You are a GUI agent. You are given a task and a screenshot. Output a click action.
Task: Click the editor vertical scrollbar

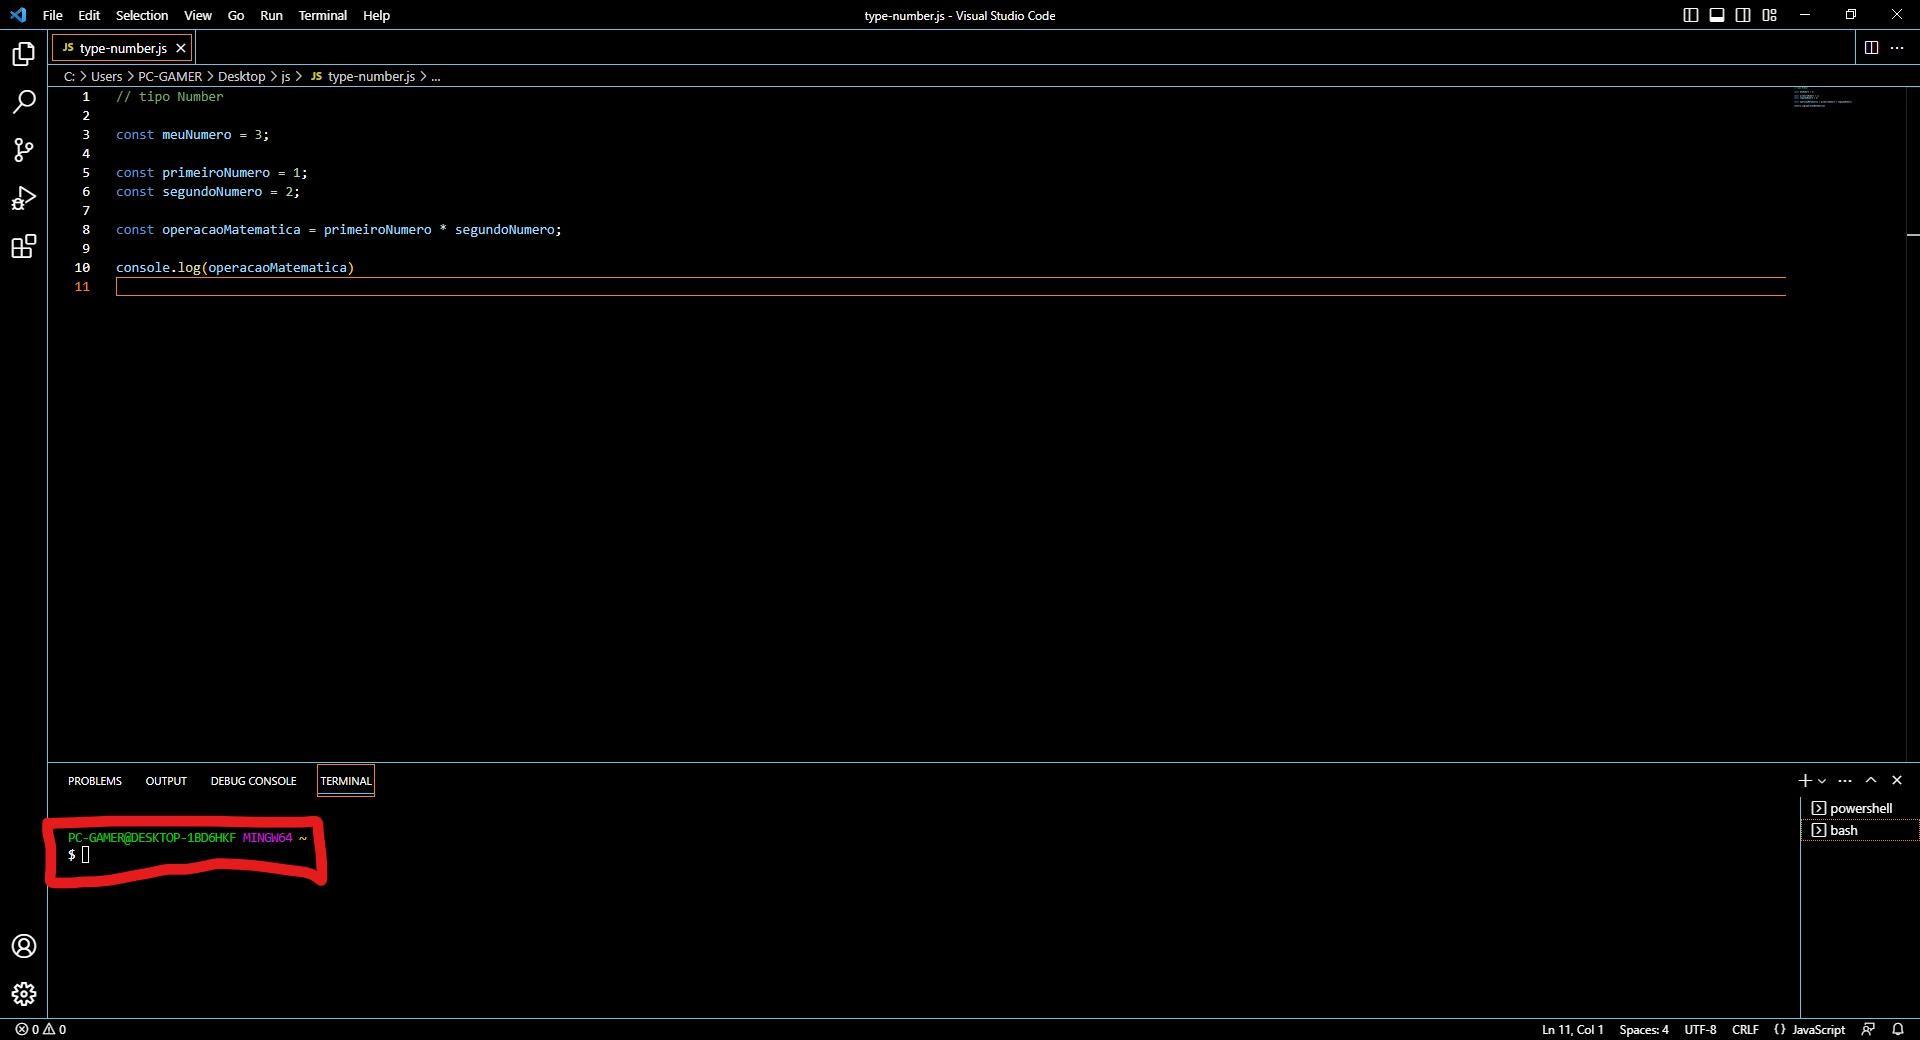pos(1912,423)
